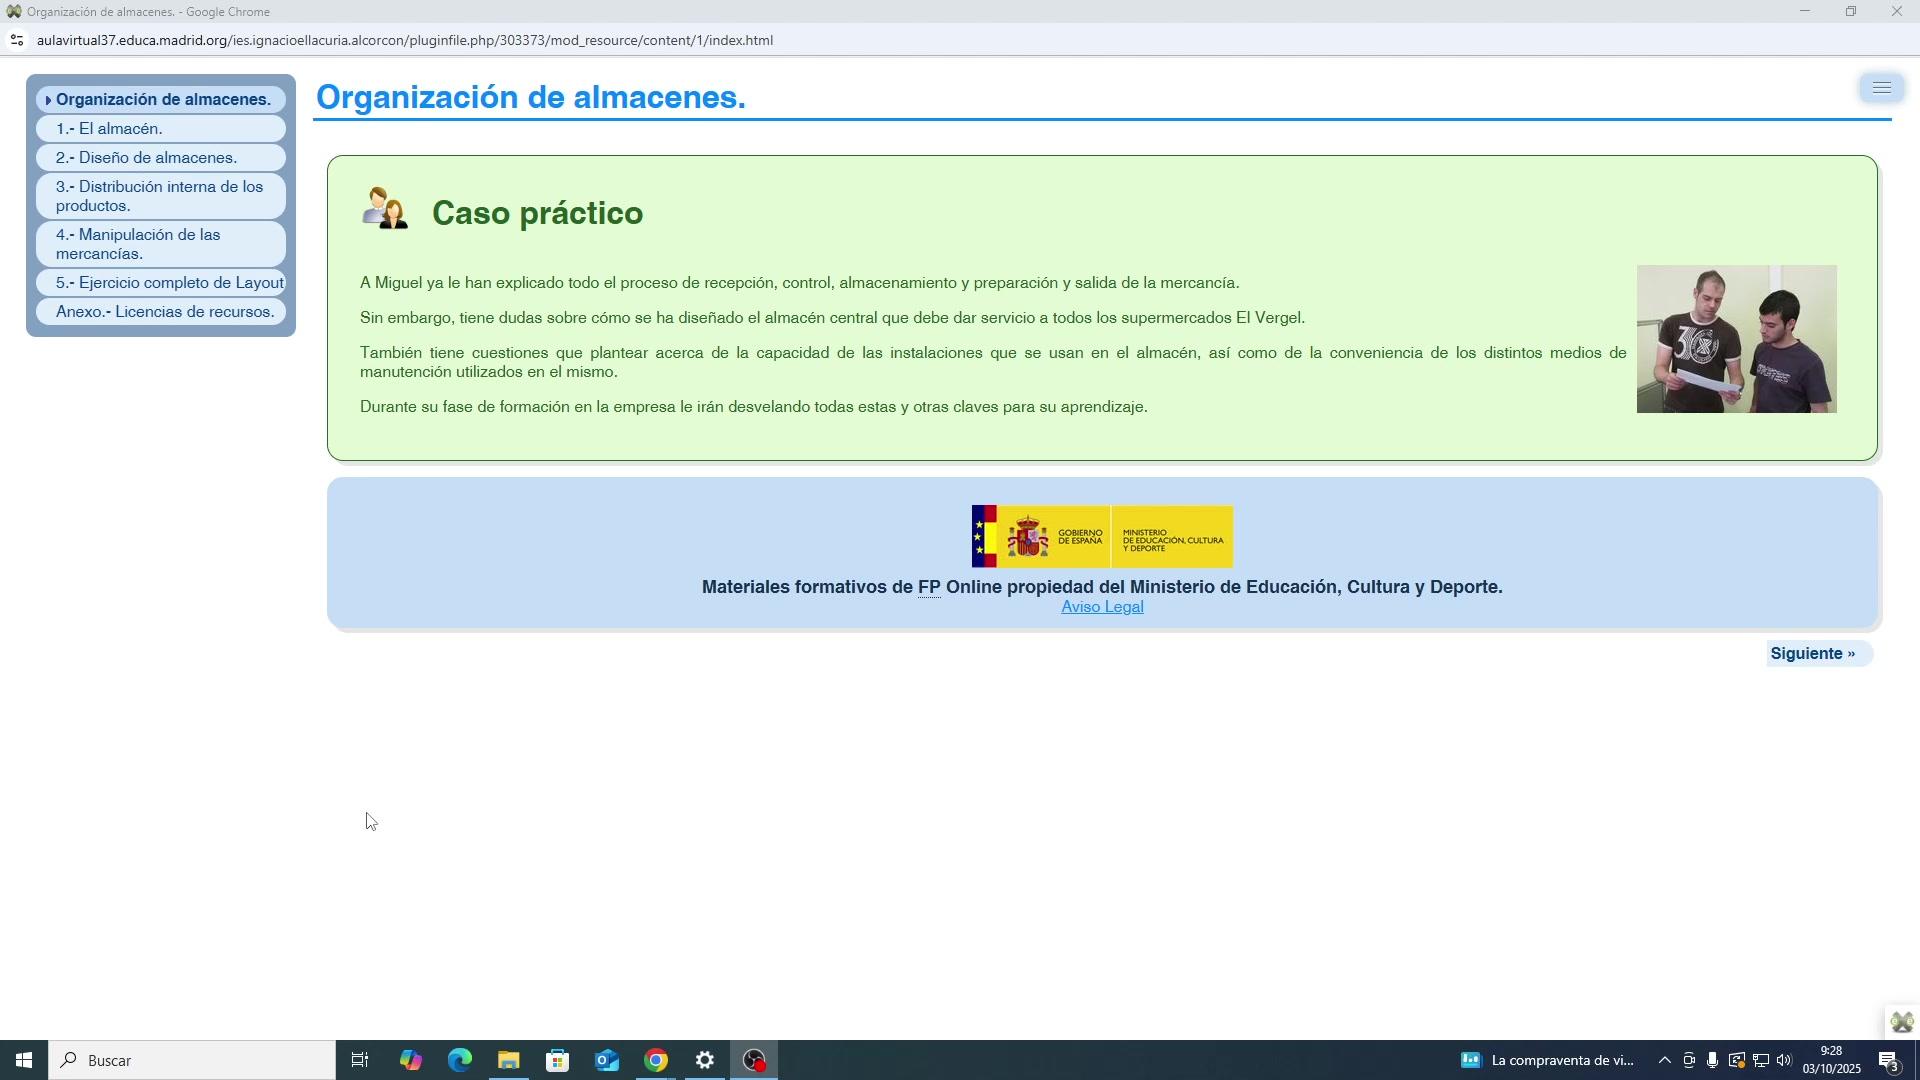Click the Aviso Legal link
The image size is (1920, 1080).
pyautogui.click(x=1101, y=607)
